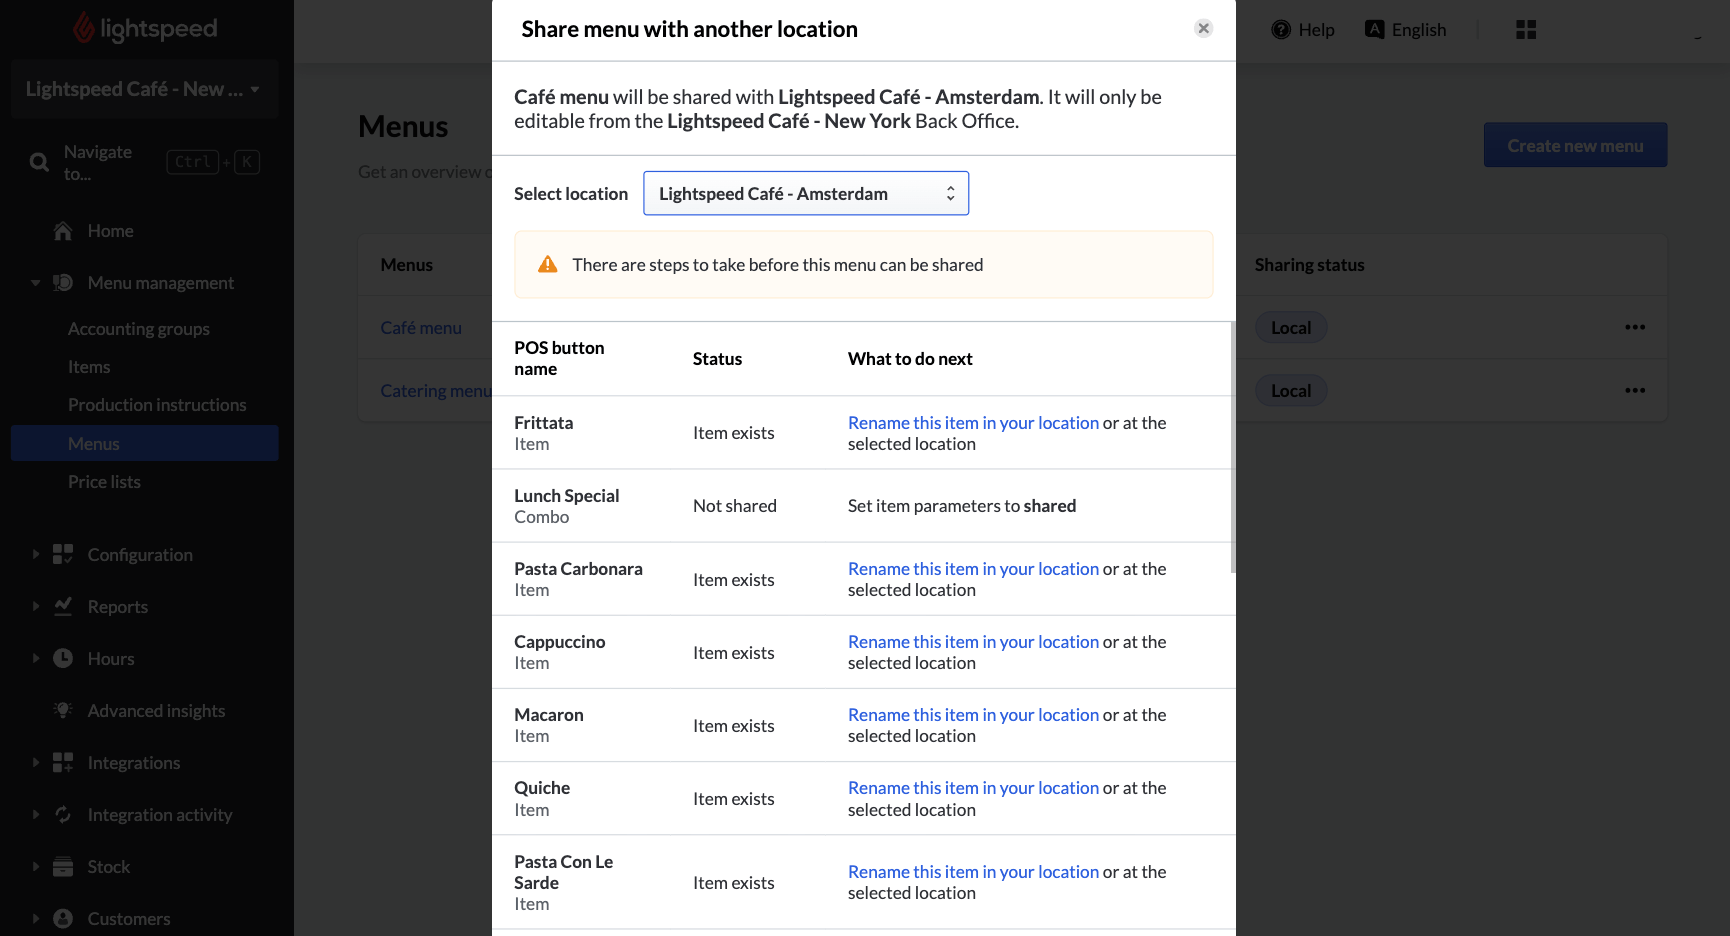
Task: Open the apps grid icon
Action: [x=1525, y=30]
